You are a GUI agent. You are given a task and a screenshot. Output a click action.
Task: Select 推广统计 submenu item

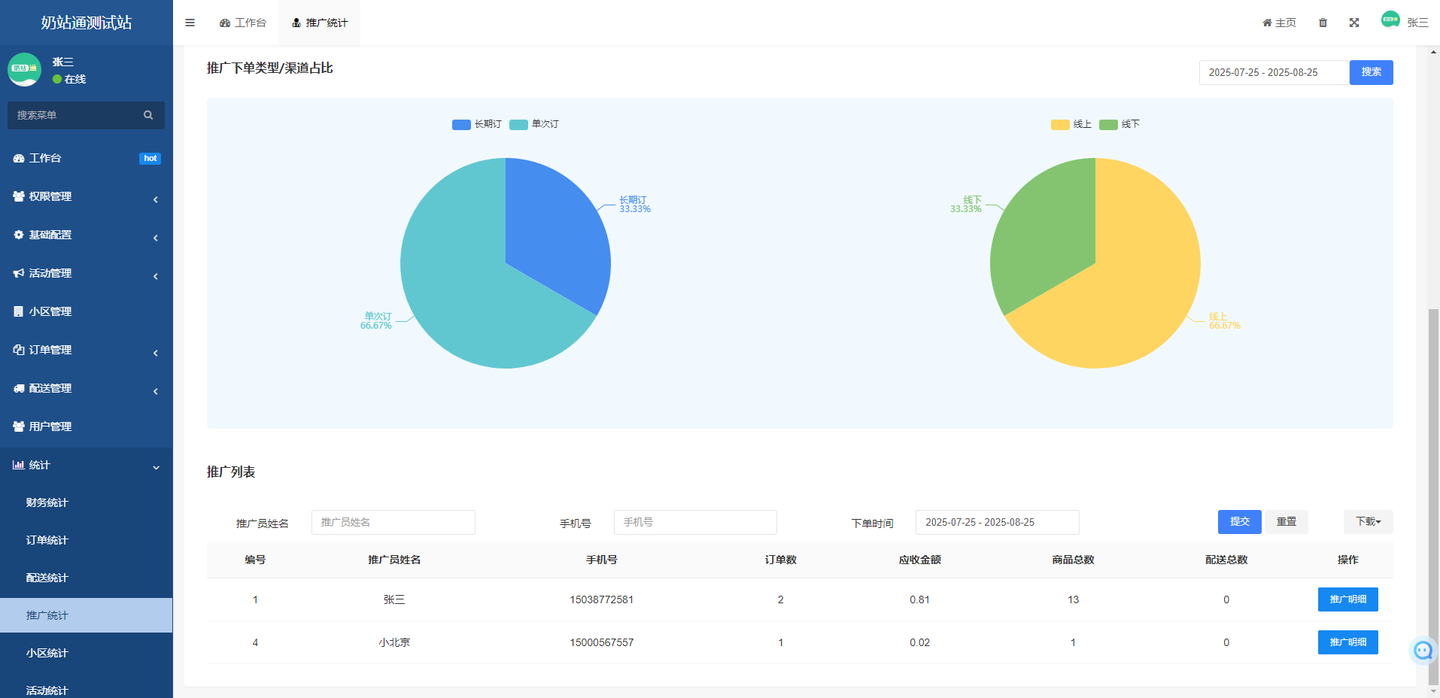point(86,615)
